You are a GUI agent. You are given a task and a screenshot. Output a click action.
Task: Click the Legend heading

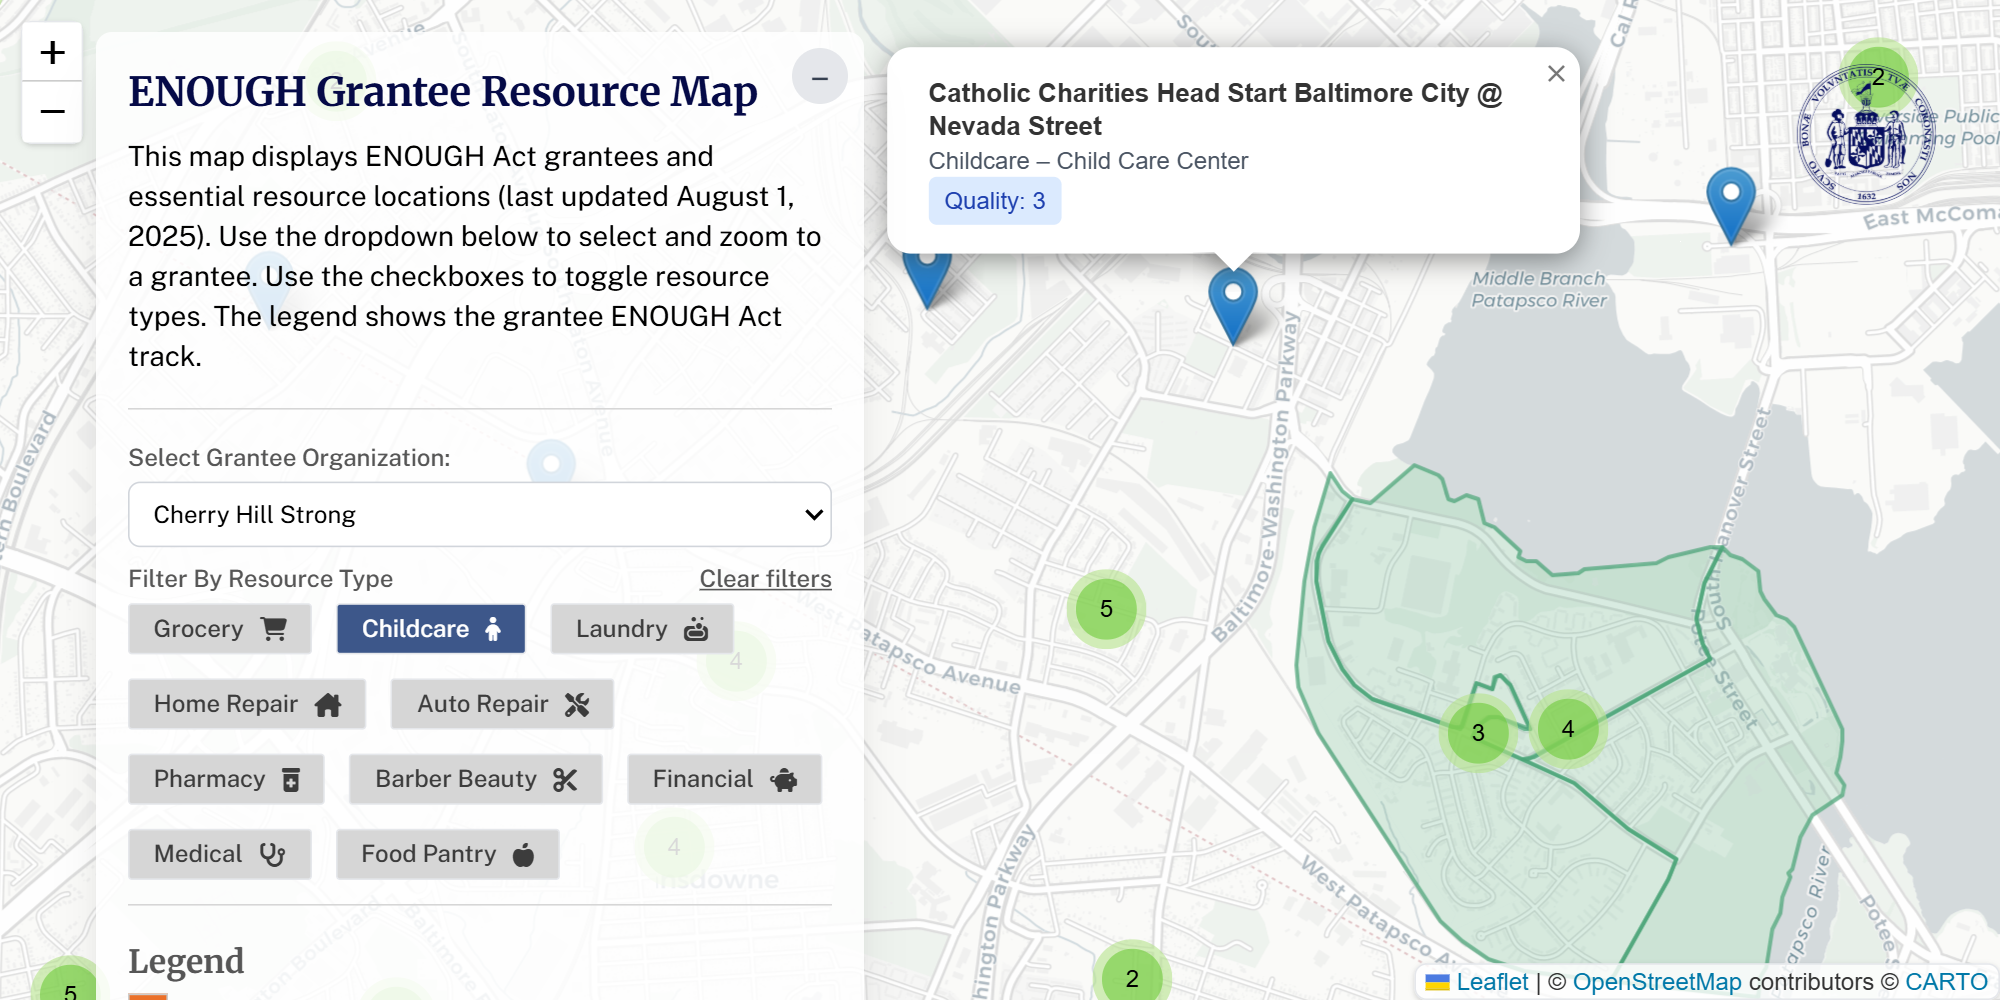[186, 961]
